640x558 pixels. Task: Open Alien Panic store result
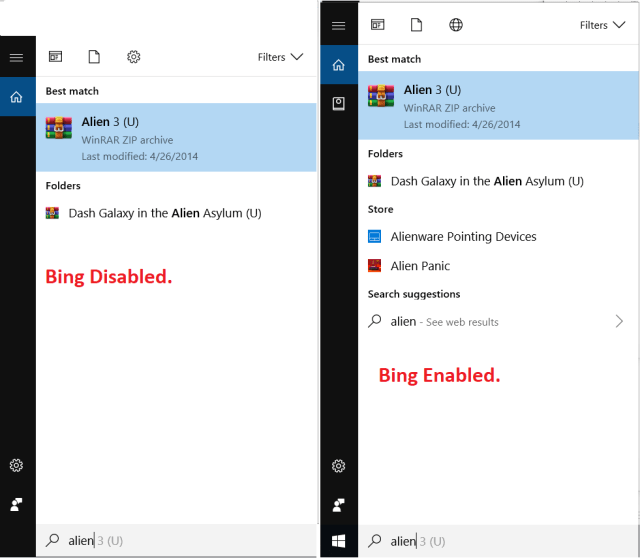coord(498,266)
